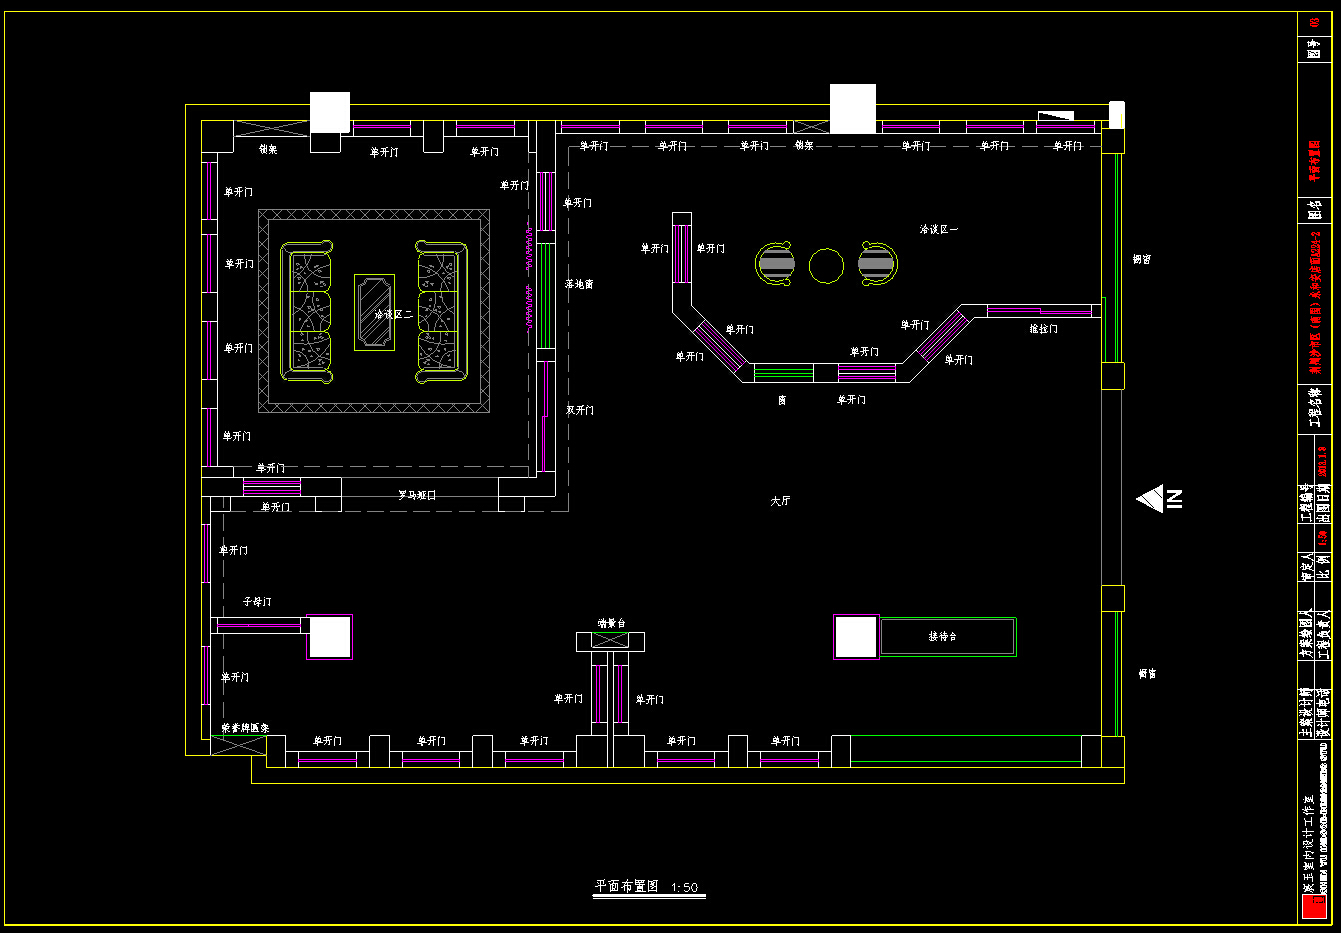The height and width of the screenshot is (933, 1341).
Task: Select the small white wedge near top right corner
Action: (x=1055, y=115)
